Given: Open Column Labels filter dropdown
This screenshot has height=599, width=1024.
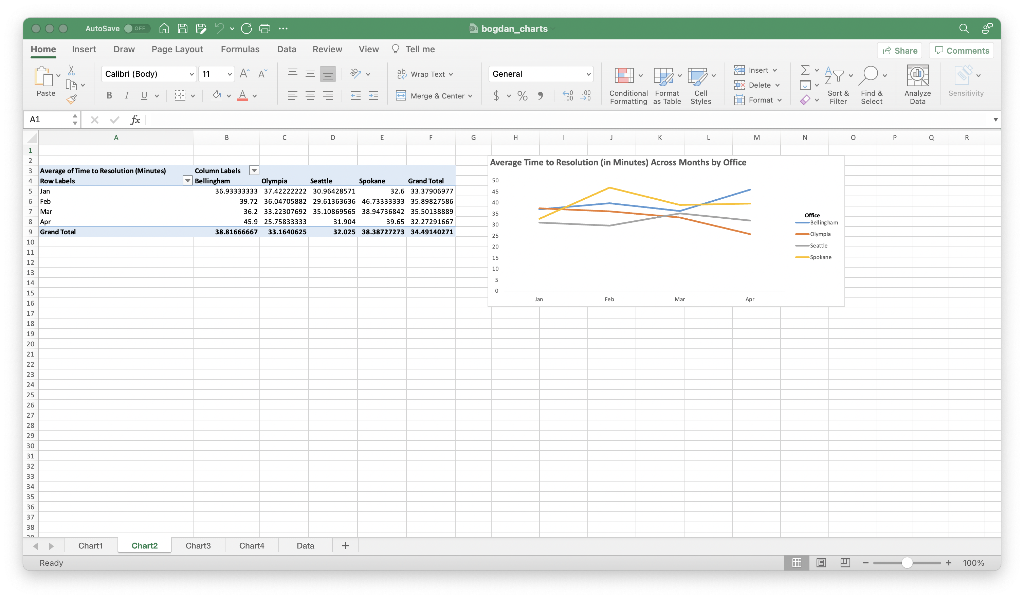Looking at the screenshot, I should click(x=254, y=170).
